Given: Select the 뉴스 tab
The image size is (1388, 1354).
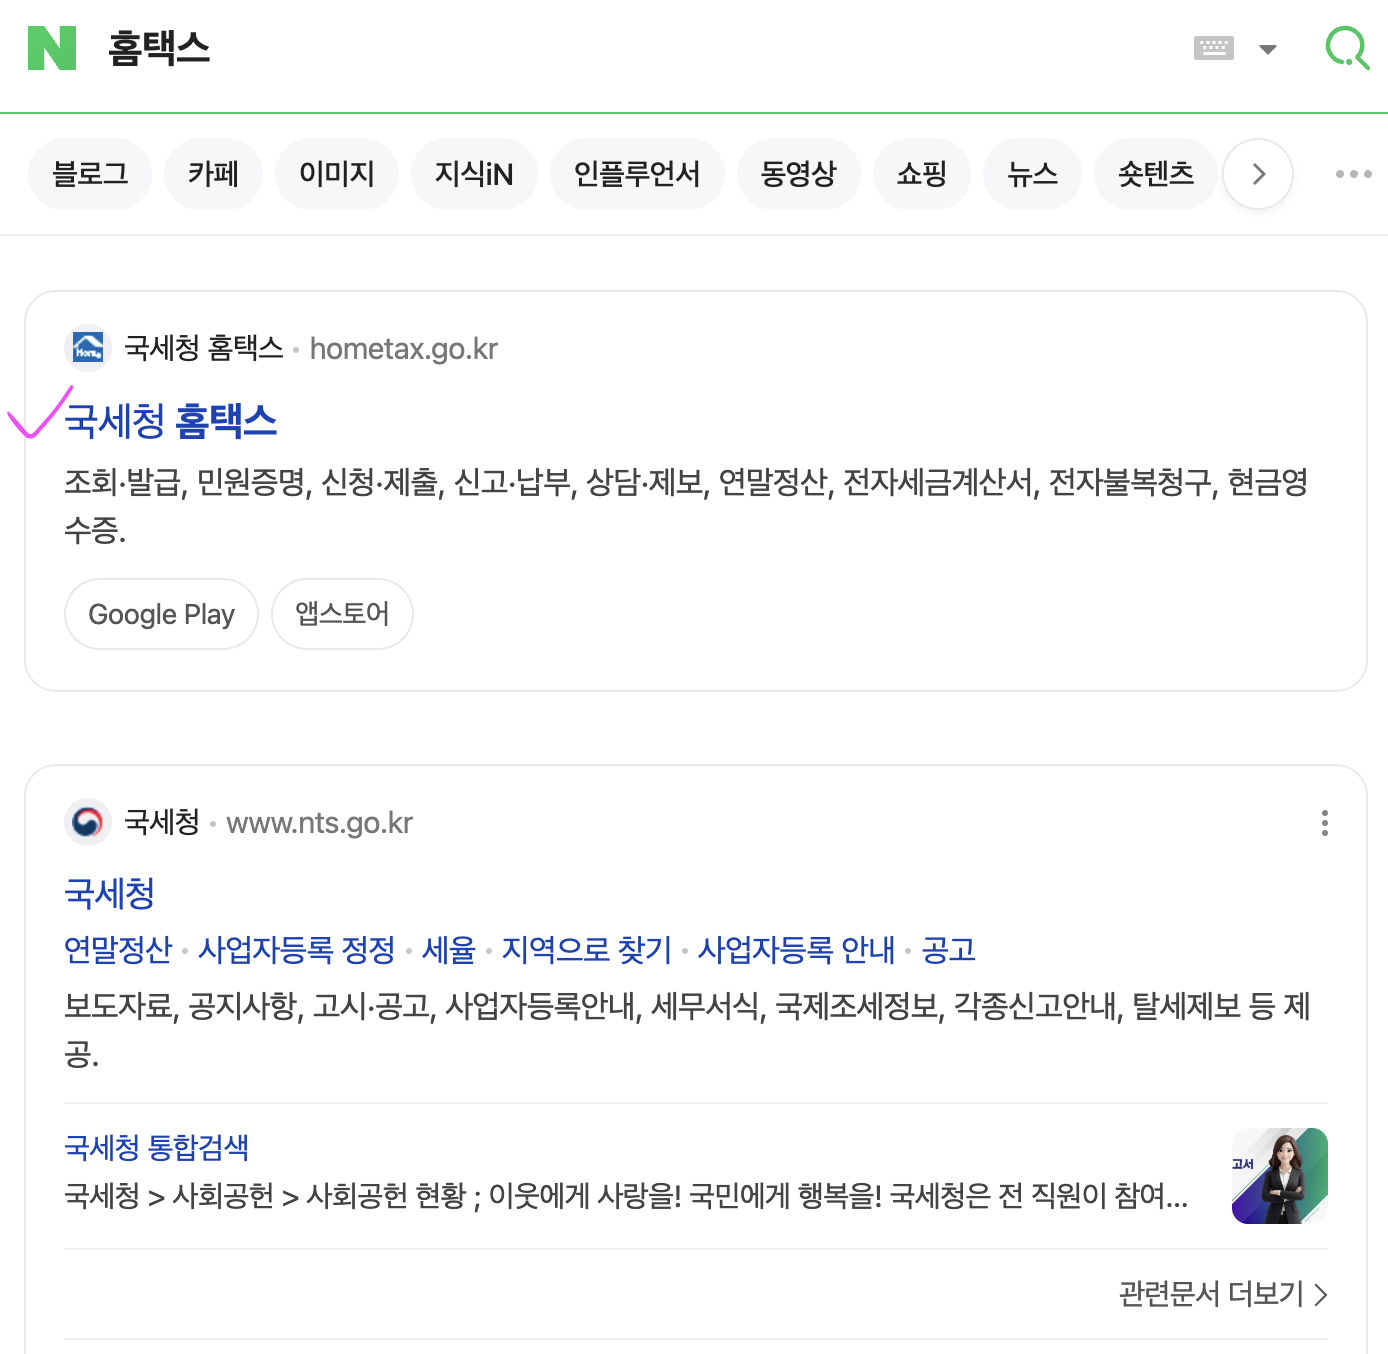Looking at the screenshot, I should (1032, 174).
